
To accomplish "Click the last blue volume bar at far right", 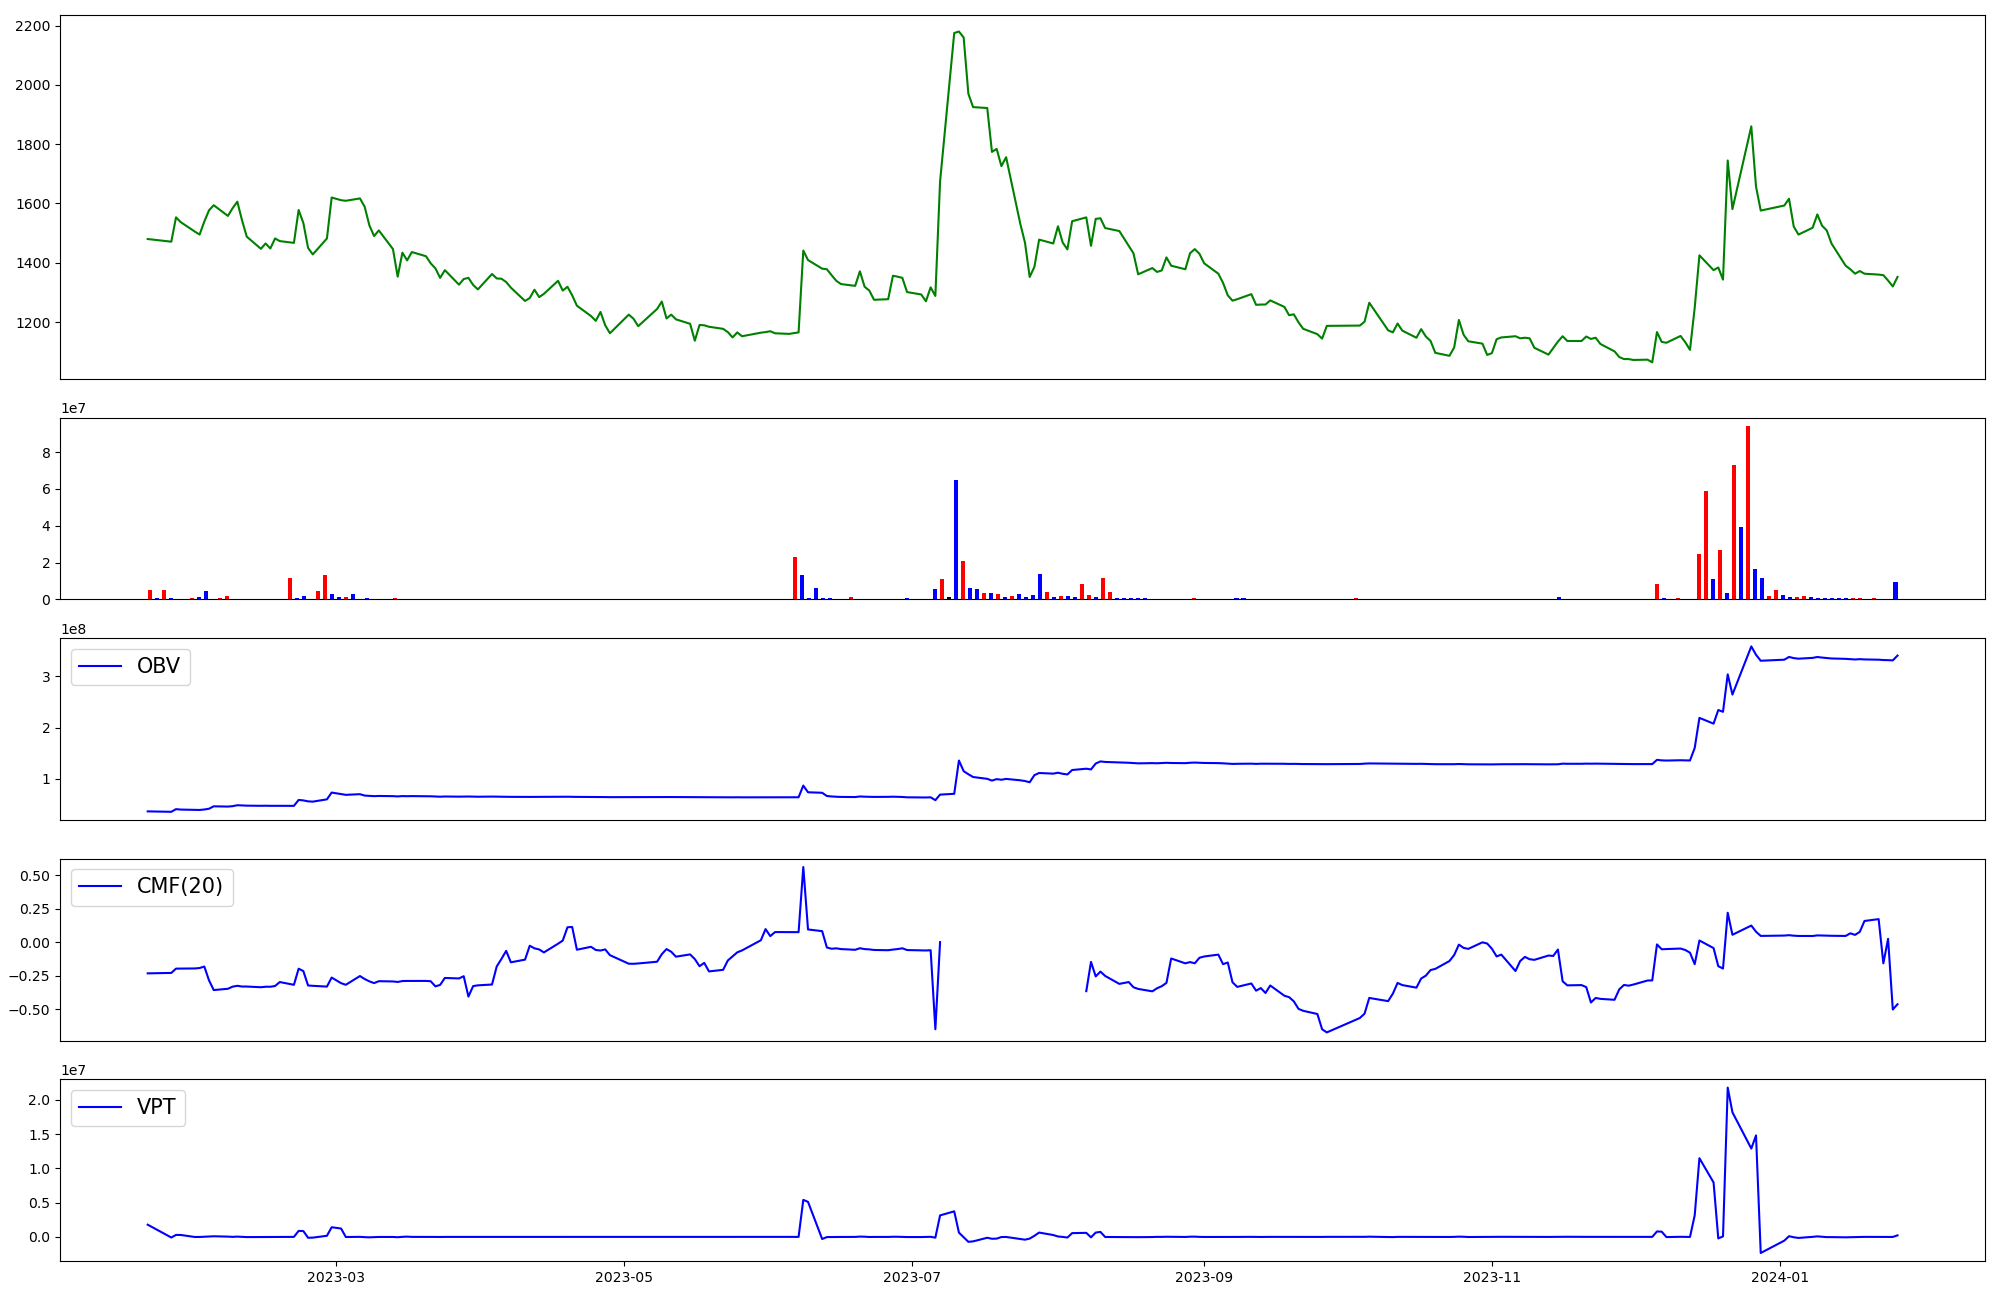I will (1895, 590).
